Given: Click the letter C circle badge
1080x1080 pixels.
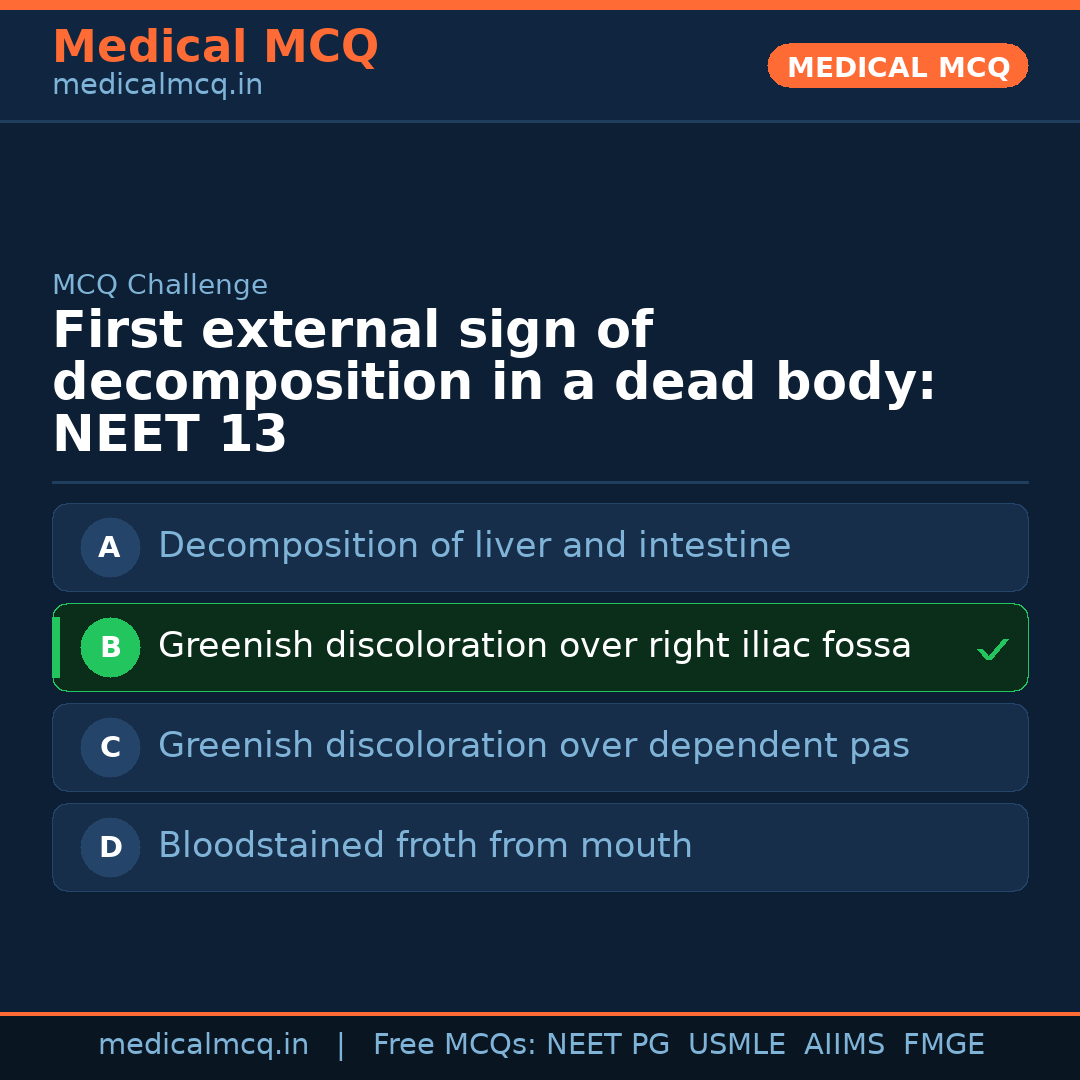Looking at the screenshot, I should tap(110, 747).
